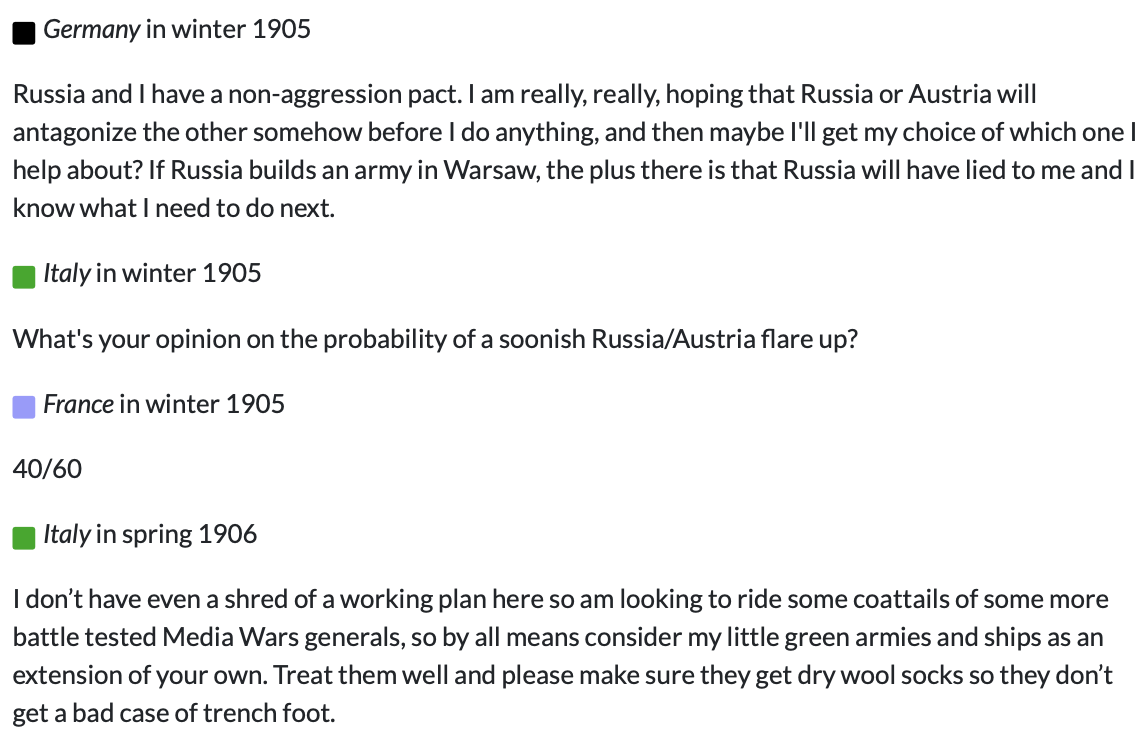Screen dimensions: 1140x742
Task: Click the green Italy square, winter 1905
Action: tap(24, 277)
